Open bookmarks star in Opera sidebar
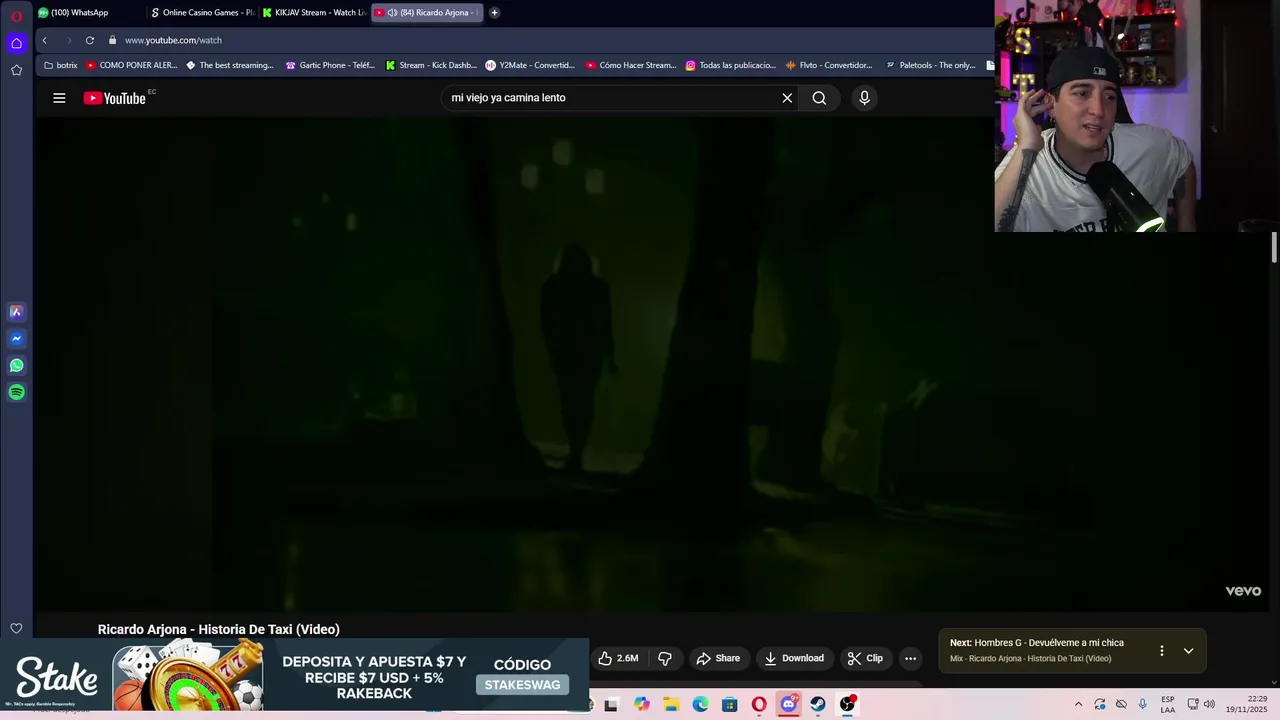1280x720 pixels. 16,70
